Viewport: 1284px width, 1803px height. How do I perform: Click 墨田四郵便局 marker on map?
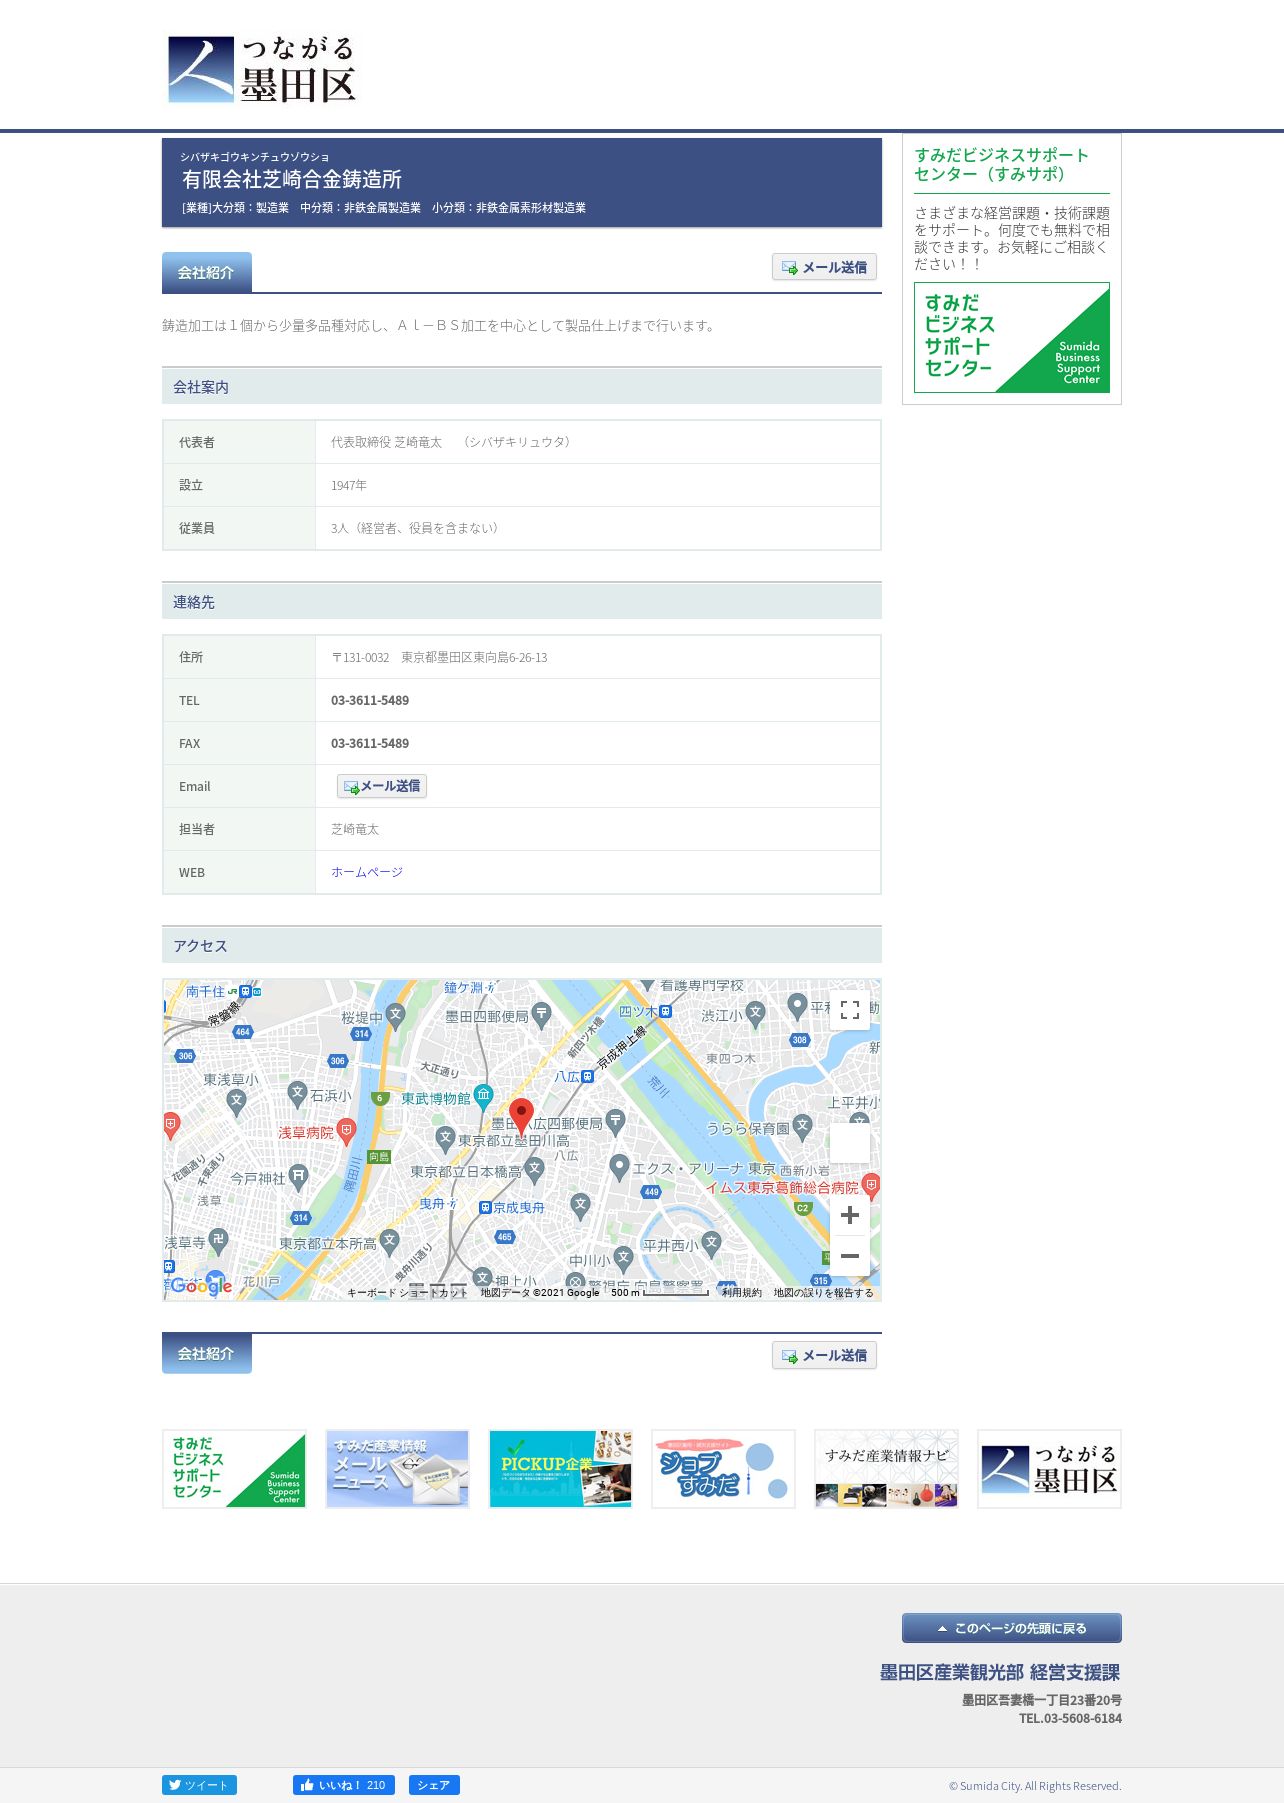pos(541,1014)
